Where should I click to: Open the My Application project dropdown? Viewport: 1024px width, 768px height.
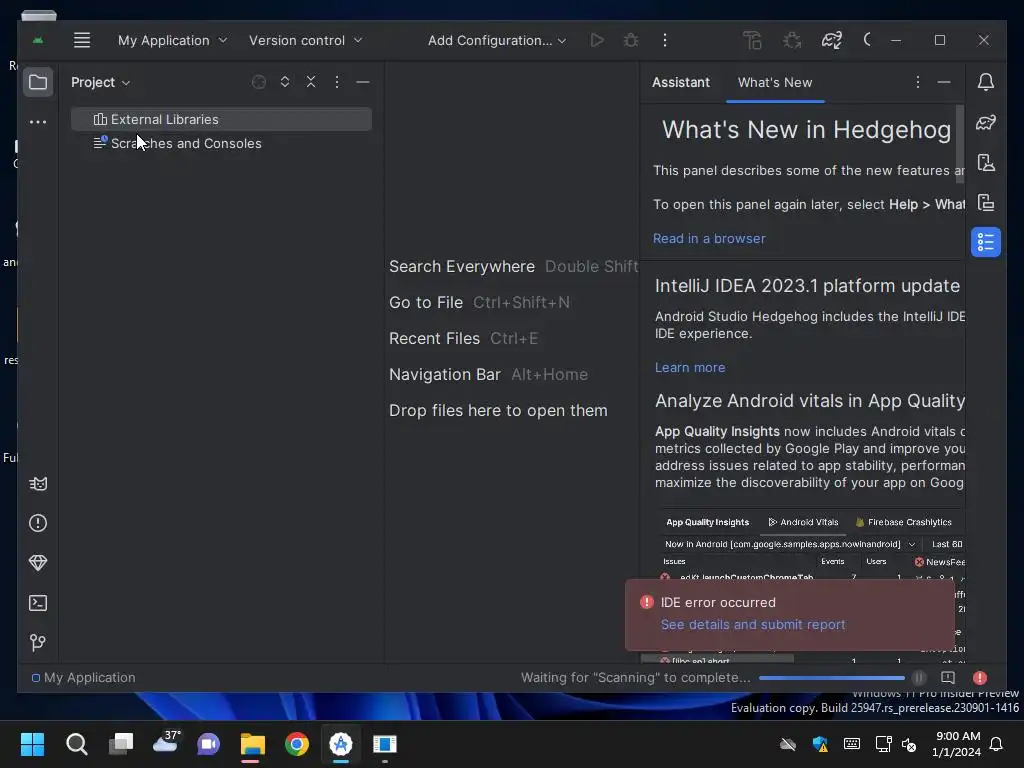[x=172, y=40]
